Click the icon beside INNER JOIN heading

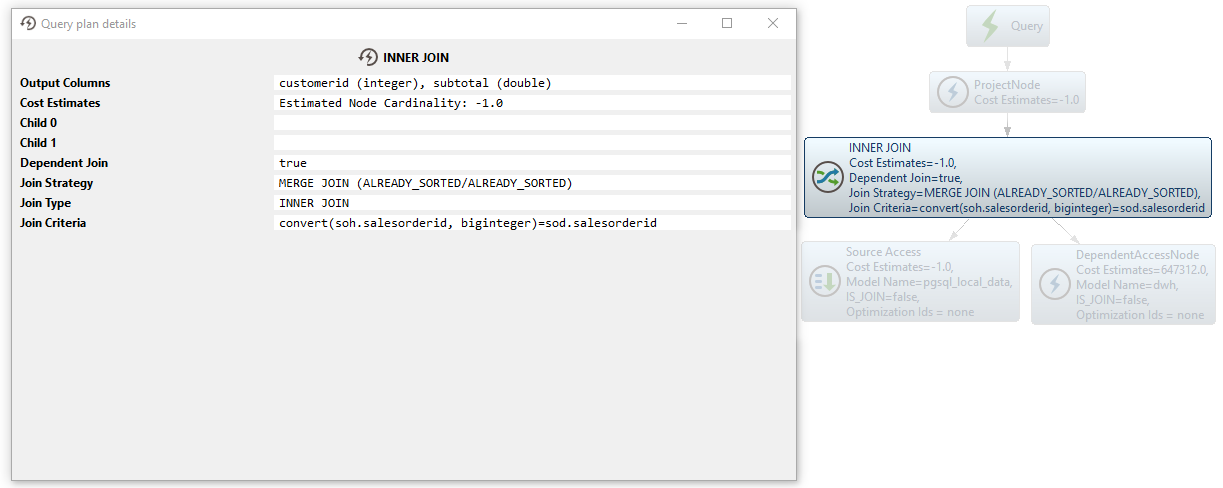pos(367,58)
